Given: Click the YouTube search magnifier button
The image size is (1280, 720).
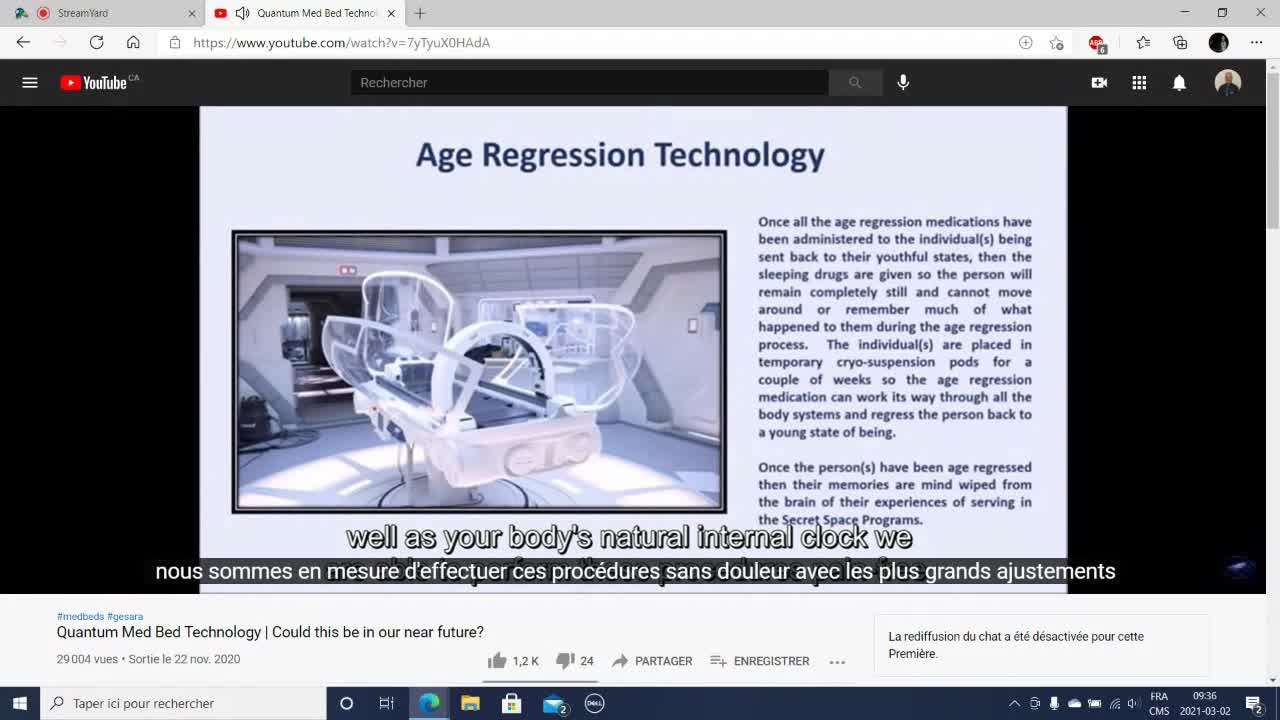Looking at the screenshot, I should point(855,83).
